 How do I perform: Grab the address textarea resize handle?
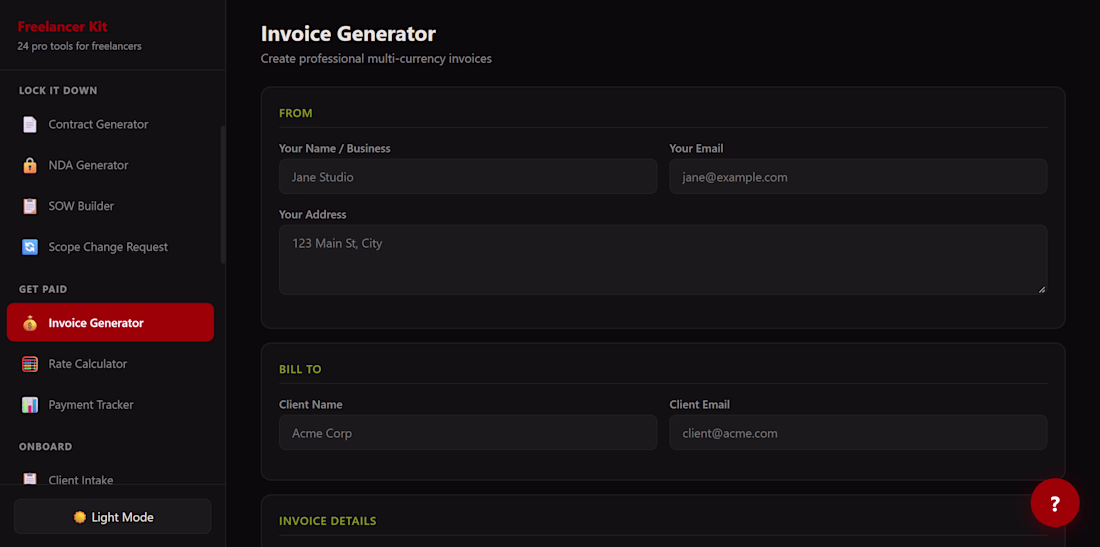coord(1042,289)
